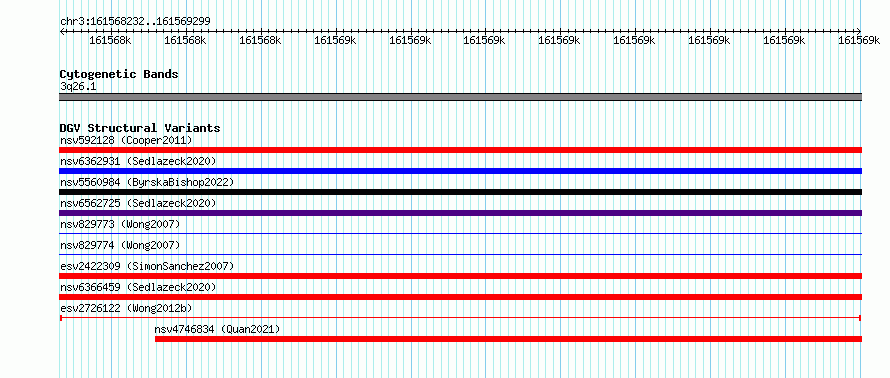Click the black nsv5560984 variant bar
This screenshot has height=378, width=890.
(460, 192)
